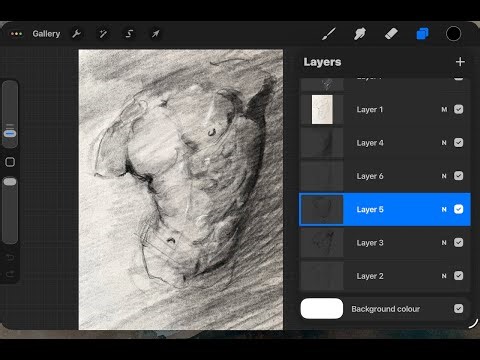Select the Layer 2 name text
The height and width of the screenshot is (360, 480).
[x=370, y=276]
